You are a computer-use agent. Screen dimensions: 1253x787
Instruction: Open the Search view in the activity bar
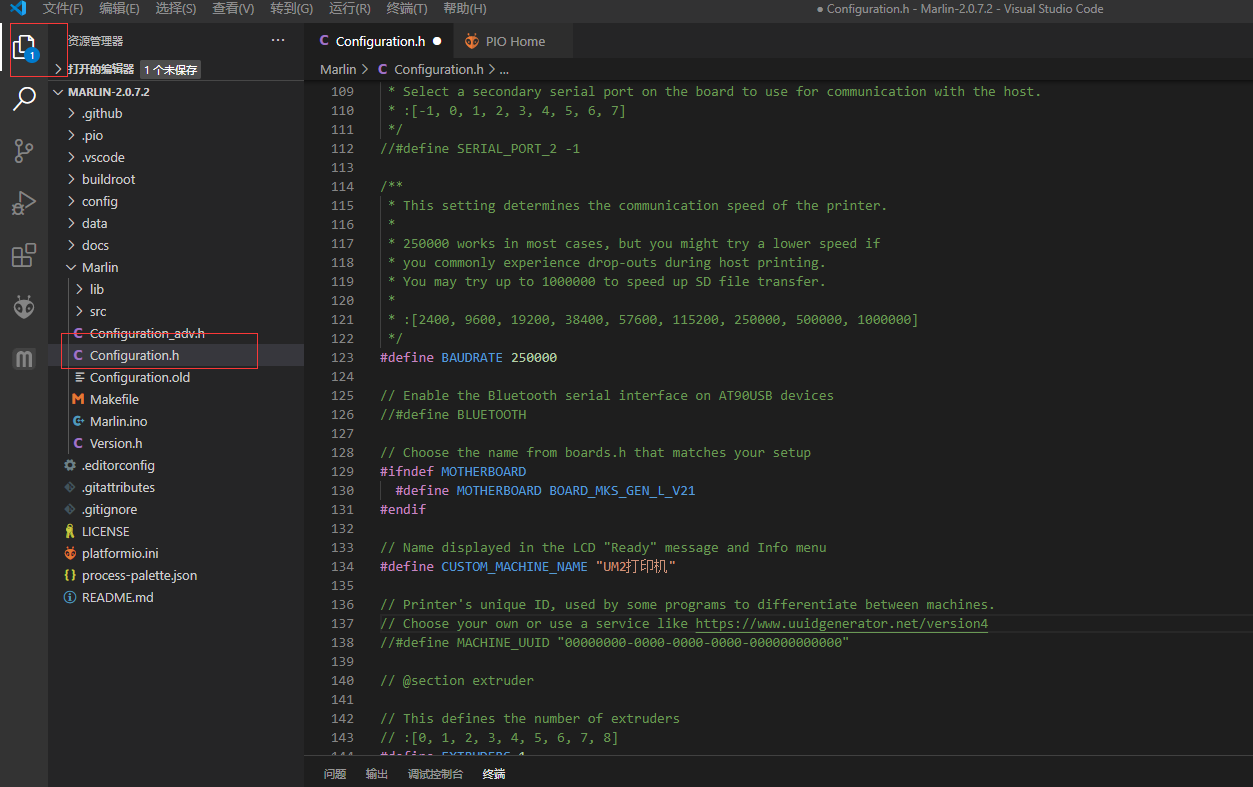point(24,99)
